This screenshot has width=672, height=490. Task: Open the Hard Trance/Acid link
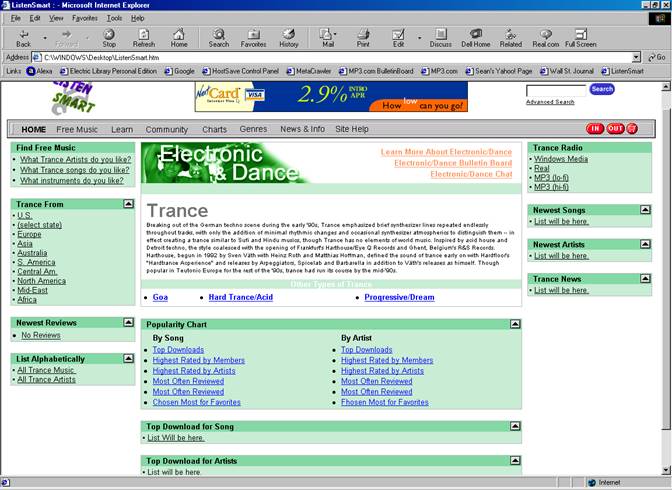240,298
